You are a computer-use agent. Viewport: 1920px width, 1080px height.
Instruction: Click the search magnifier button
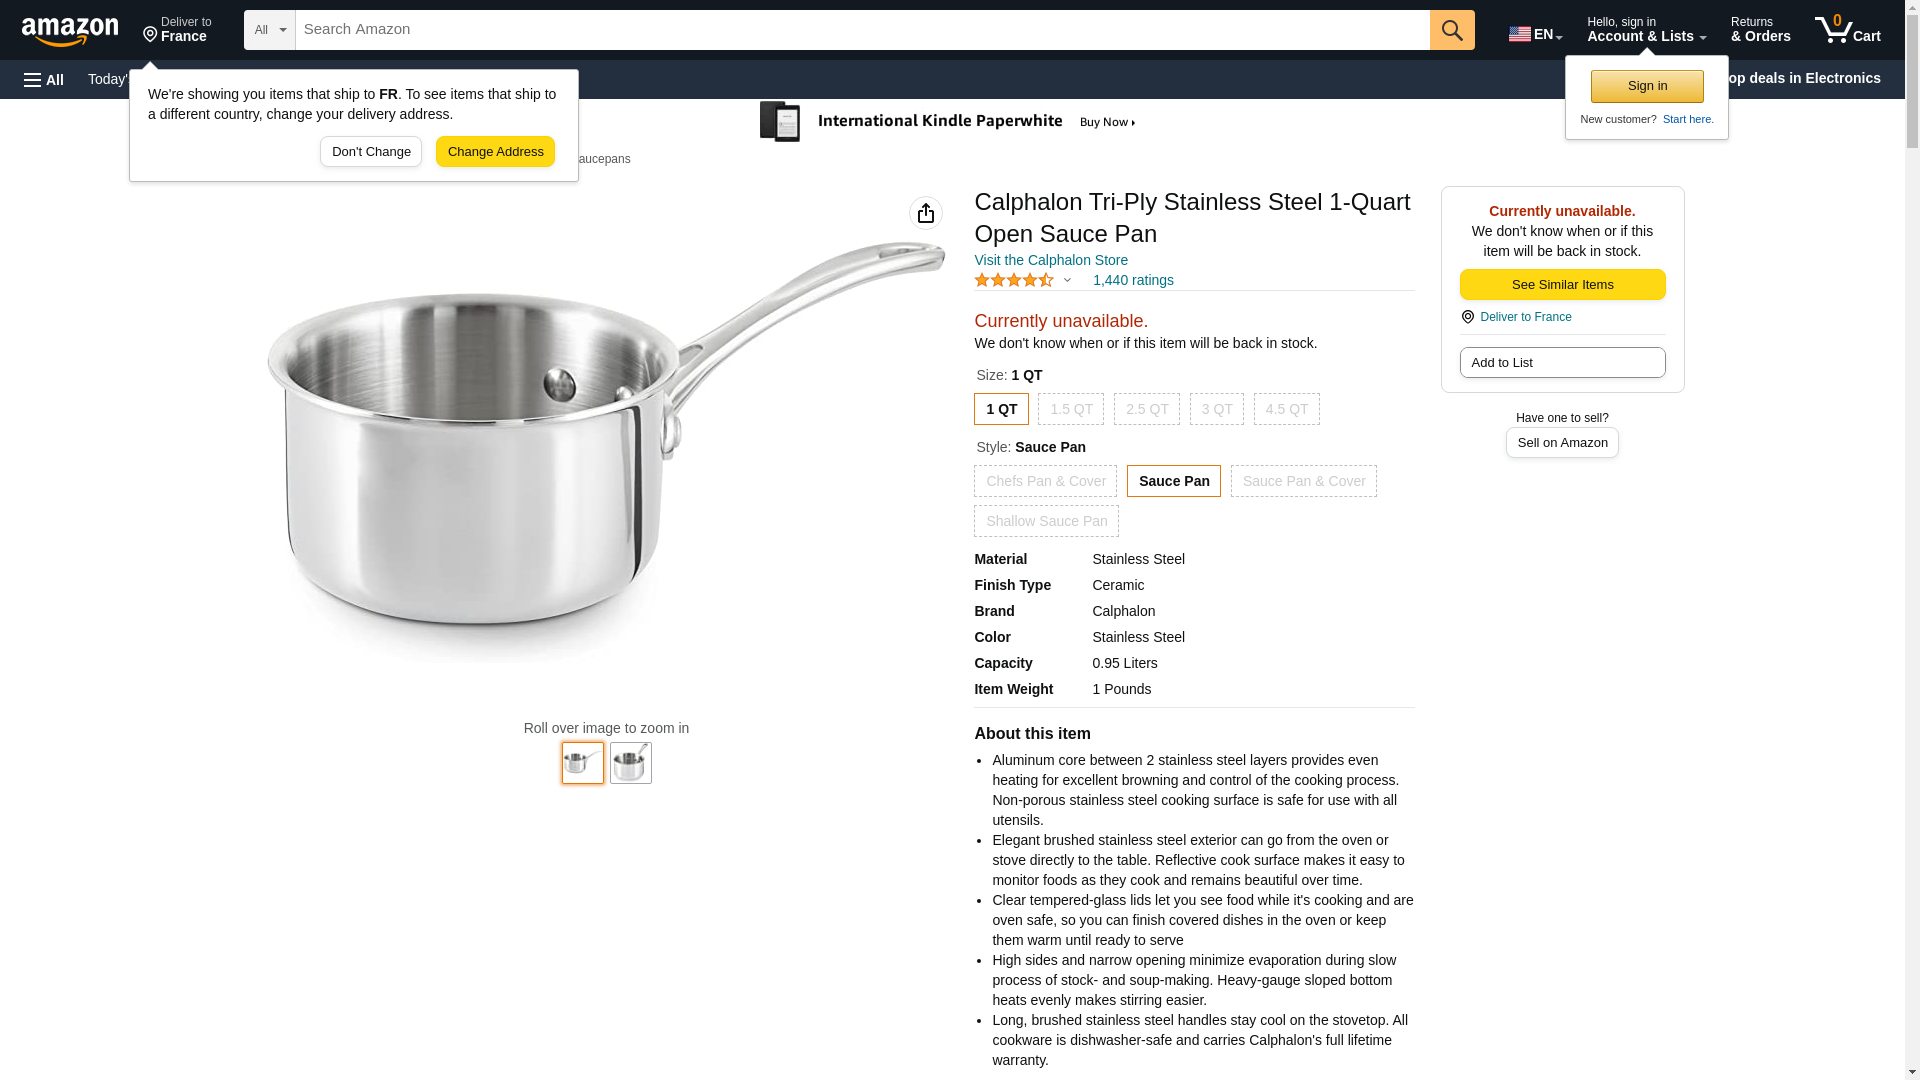click(x=1452, y=30)
